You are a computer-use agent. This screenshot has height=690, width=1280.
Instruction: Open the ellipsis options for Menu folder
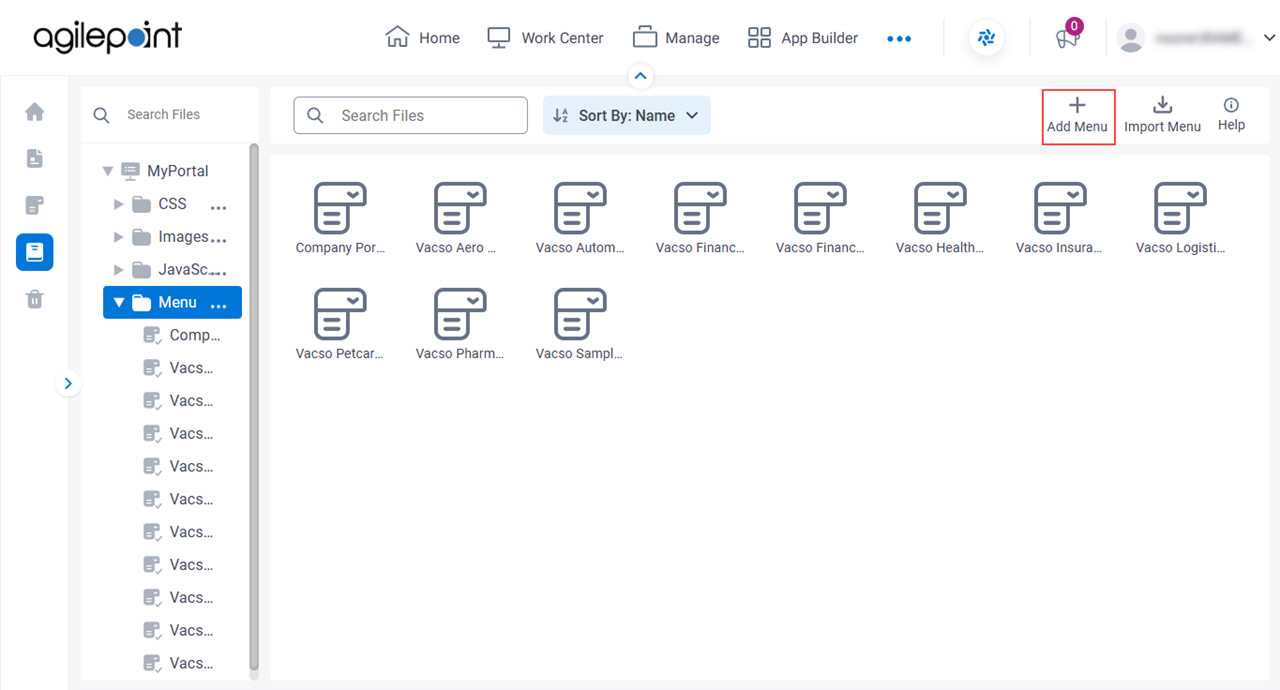click(219, 304)
